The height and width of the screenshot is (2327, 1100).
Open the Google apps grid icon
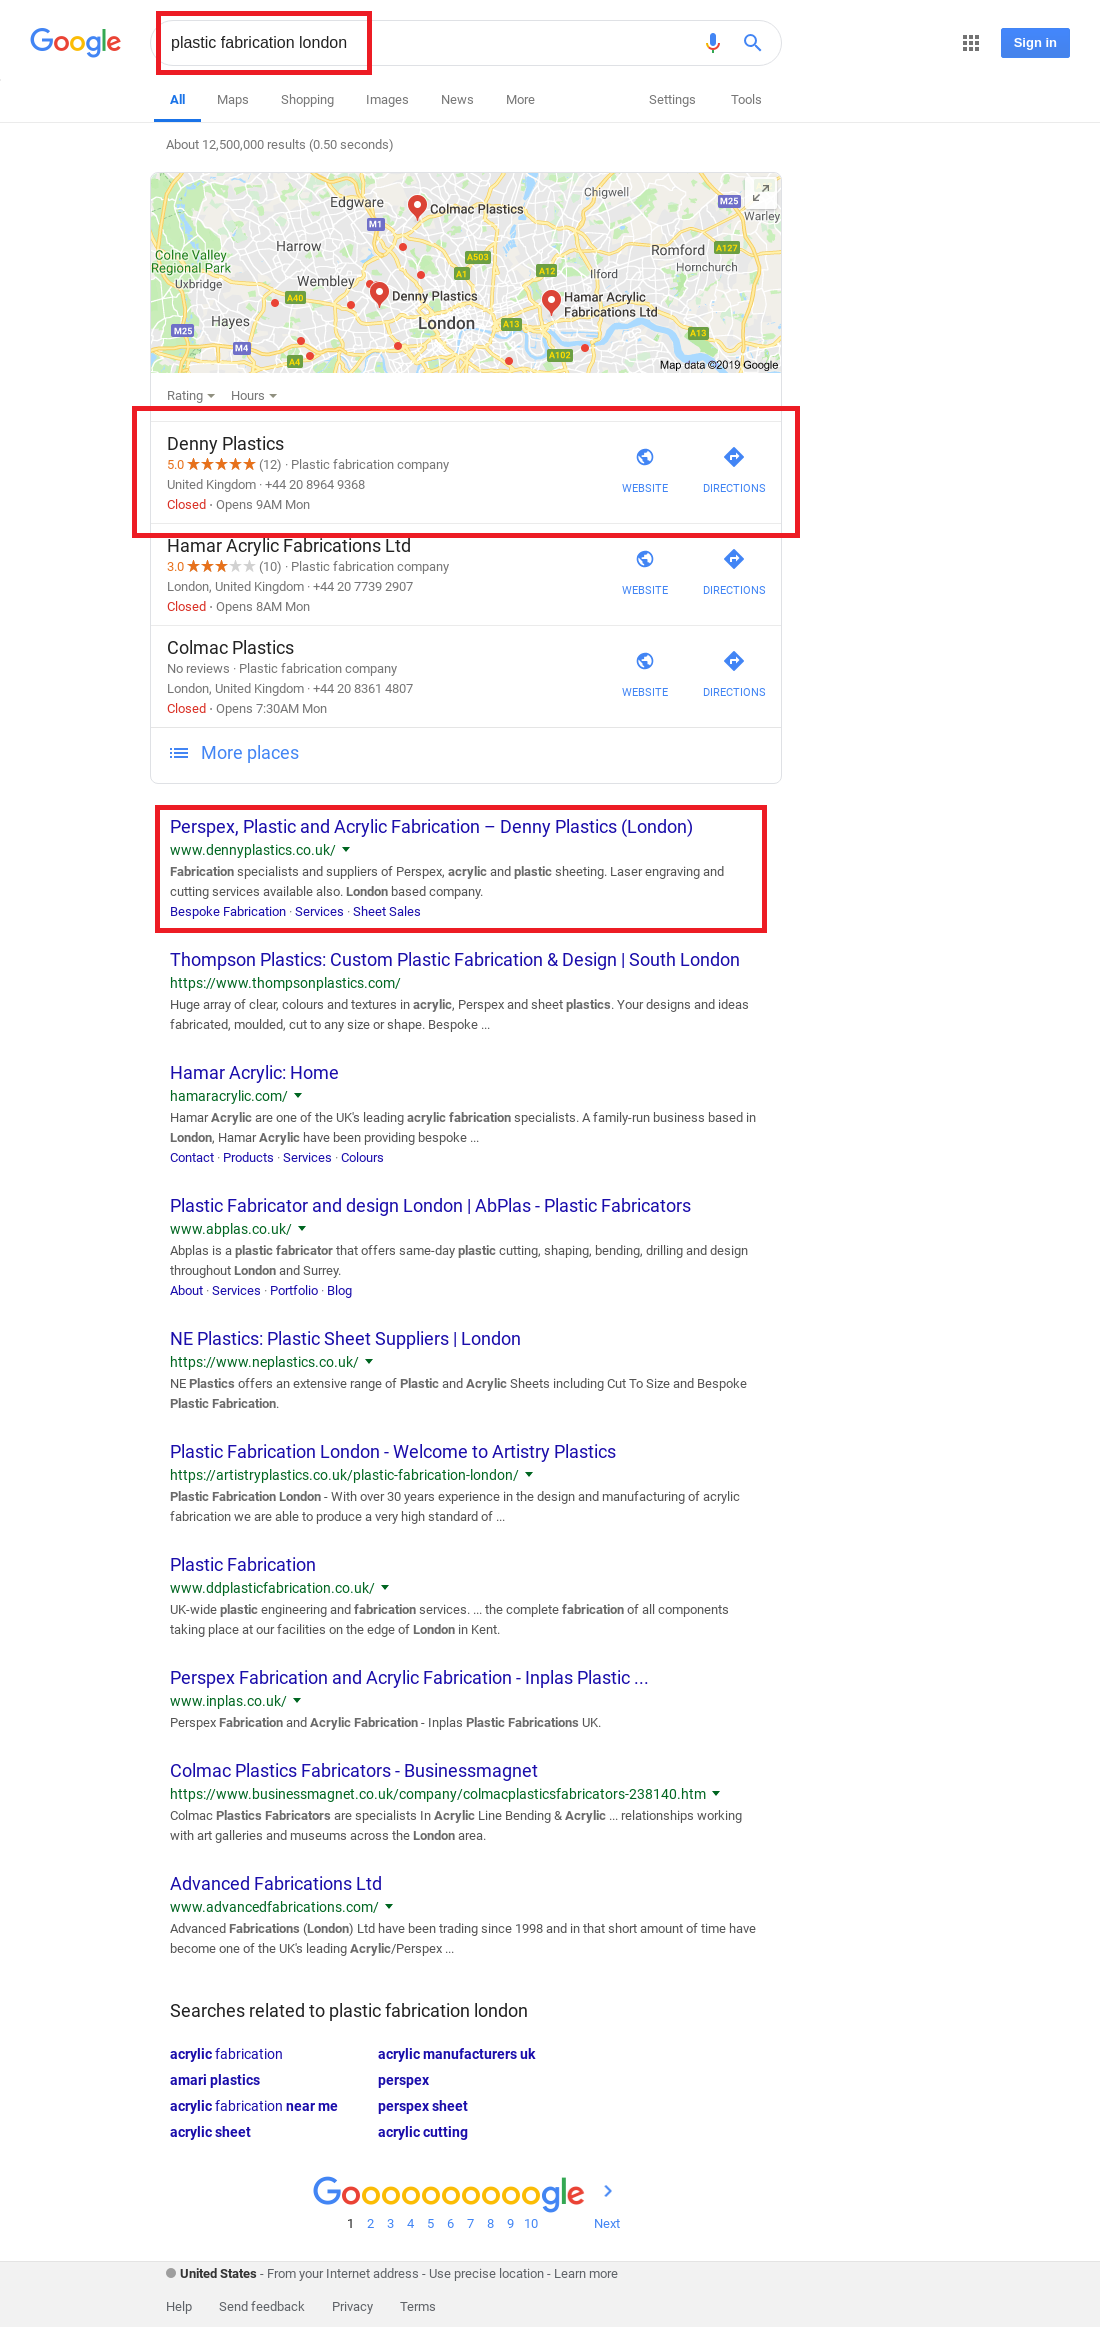coord(970,43)
